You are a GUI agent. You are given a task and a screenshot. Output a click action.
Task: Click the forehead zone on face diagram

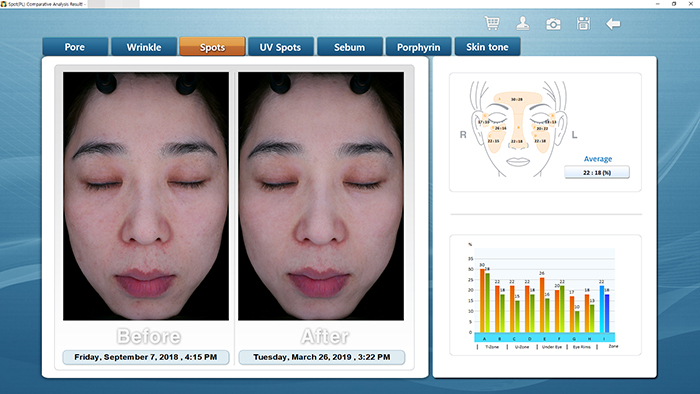click(x=517, y=99)
